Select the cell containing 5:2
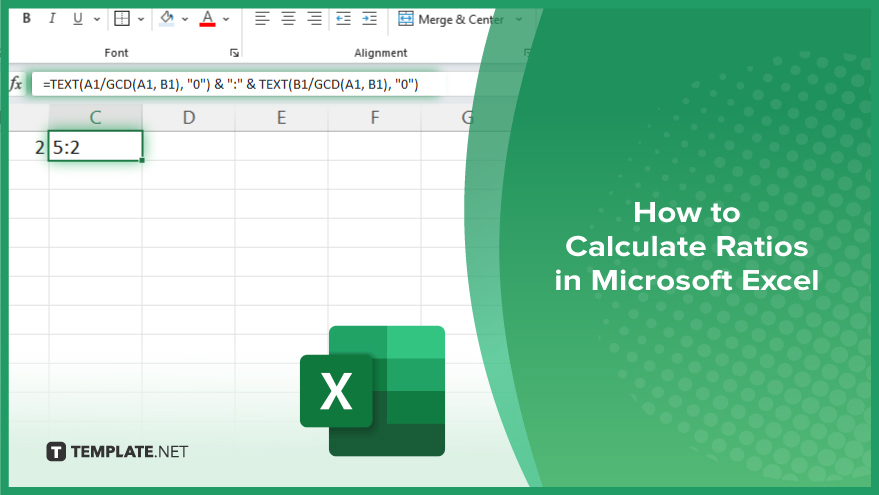The height and width of the screenshot is (495, 879). pos(95,146)
